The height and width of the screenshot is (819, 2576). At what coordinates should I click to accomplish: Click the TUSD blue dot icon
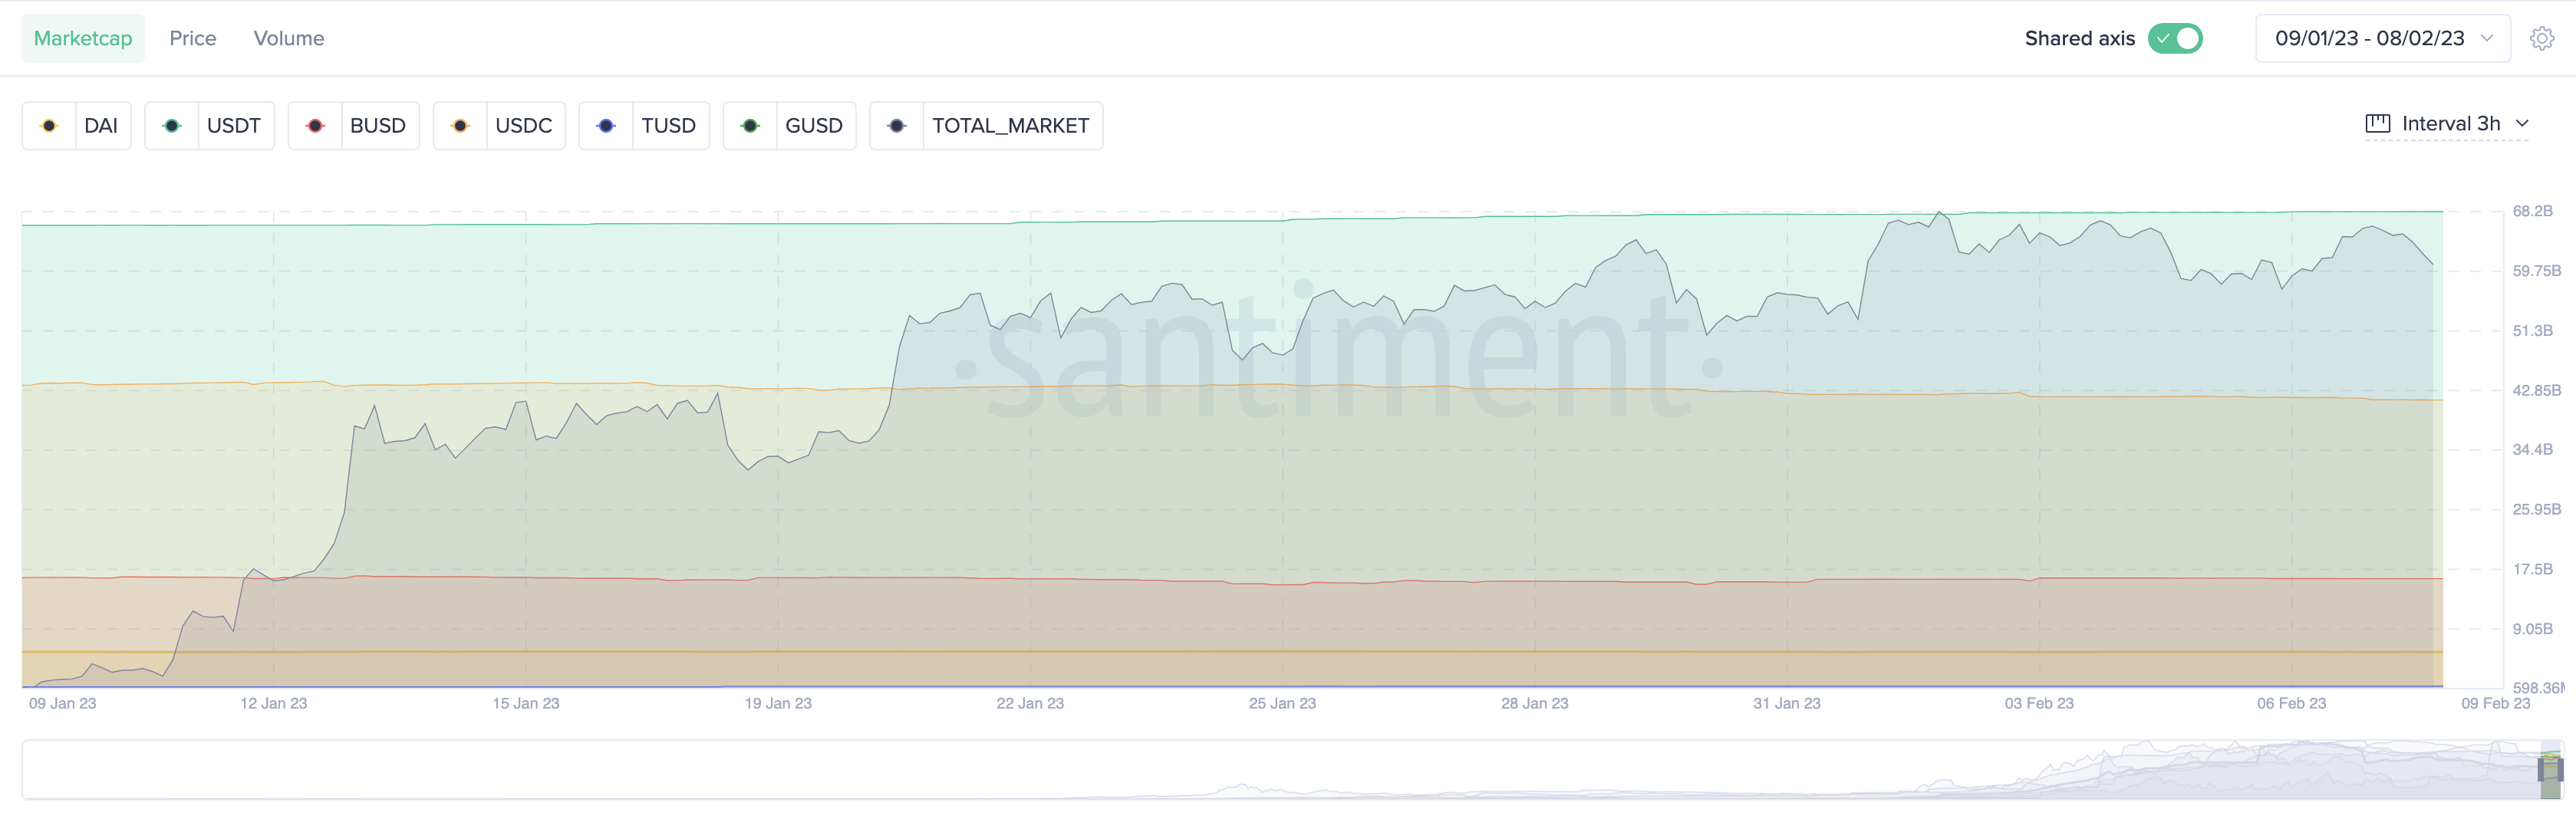pos(606,126)
